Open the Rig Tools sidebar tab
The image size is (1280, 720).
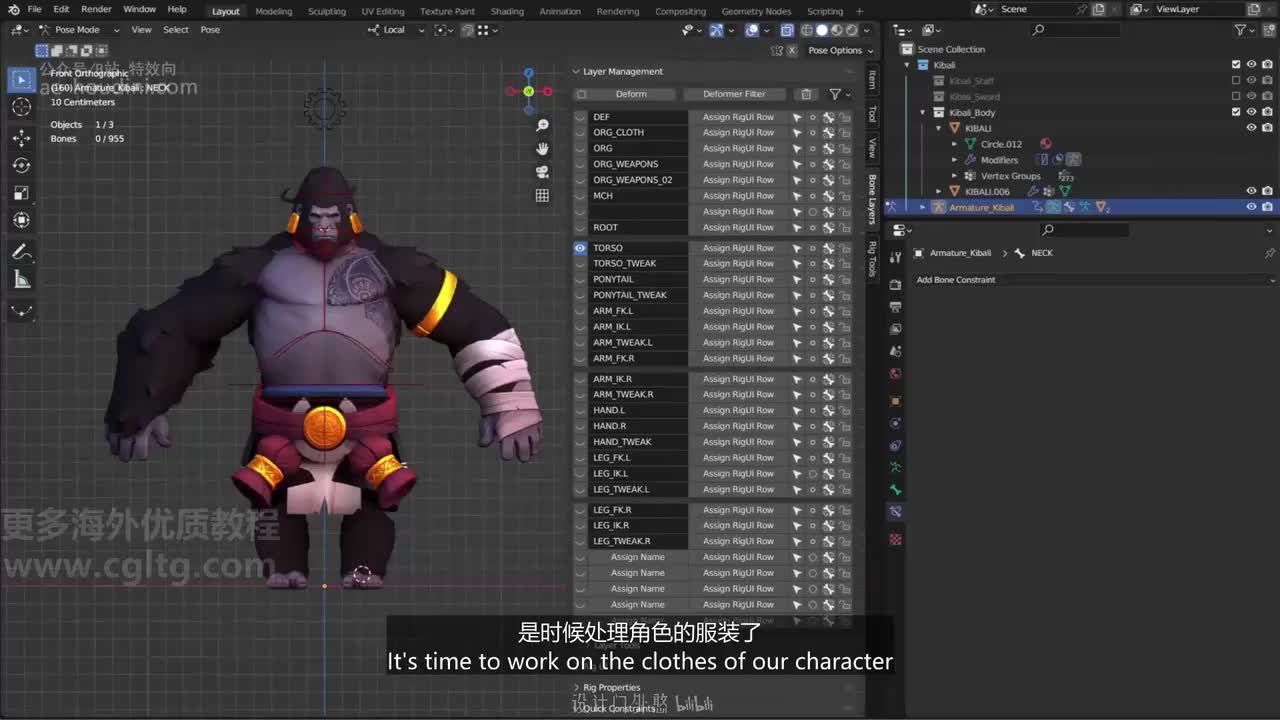point(872,259)
